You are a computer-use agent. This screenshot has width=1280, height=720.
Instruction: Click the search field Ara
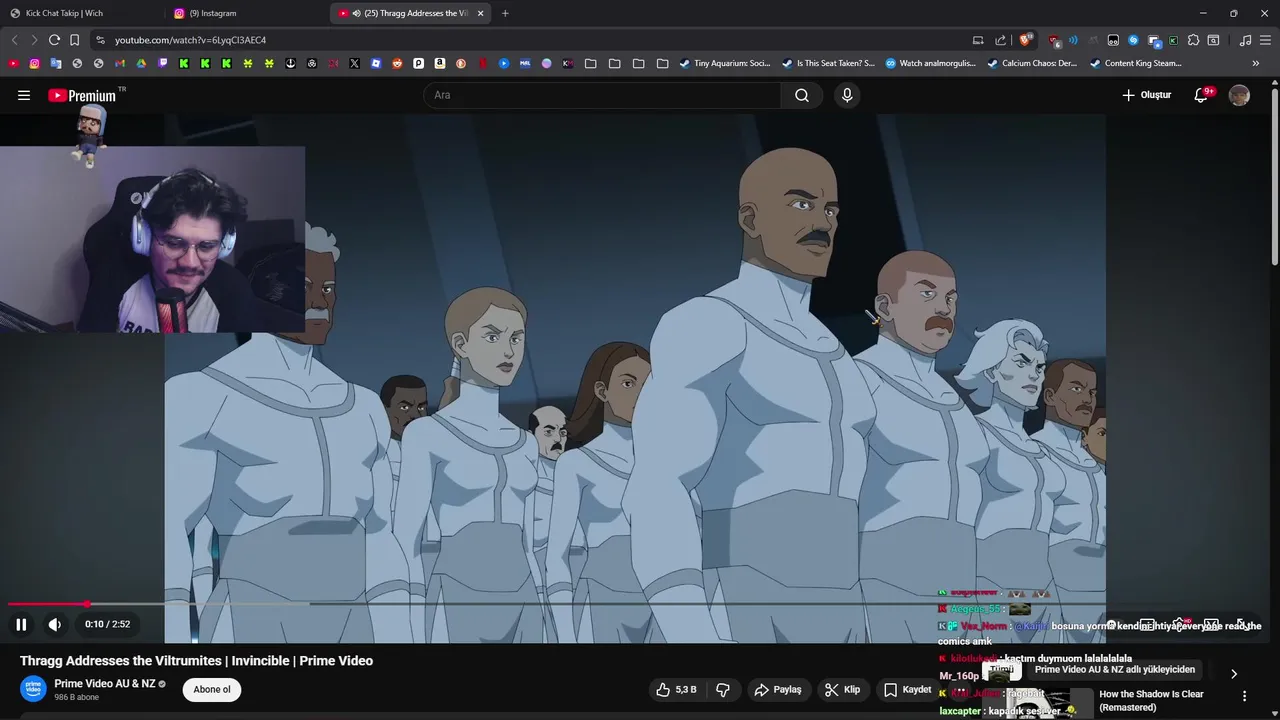(x=603, y=95)
